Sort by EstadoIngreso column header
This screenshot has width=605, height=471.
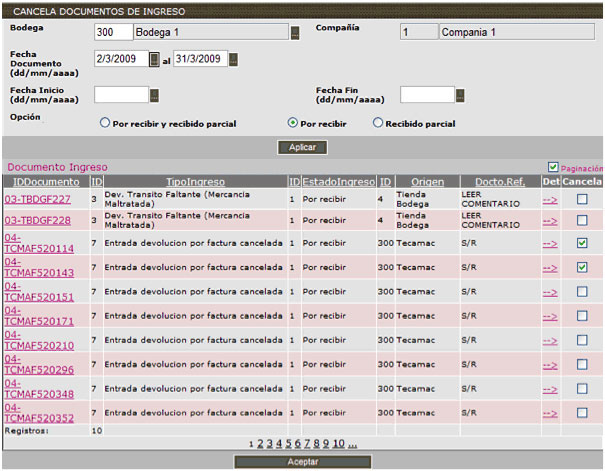tap(338, 182)
